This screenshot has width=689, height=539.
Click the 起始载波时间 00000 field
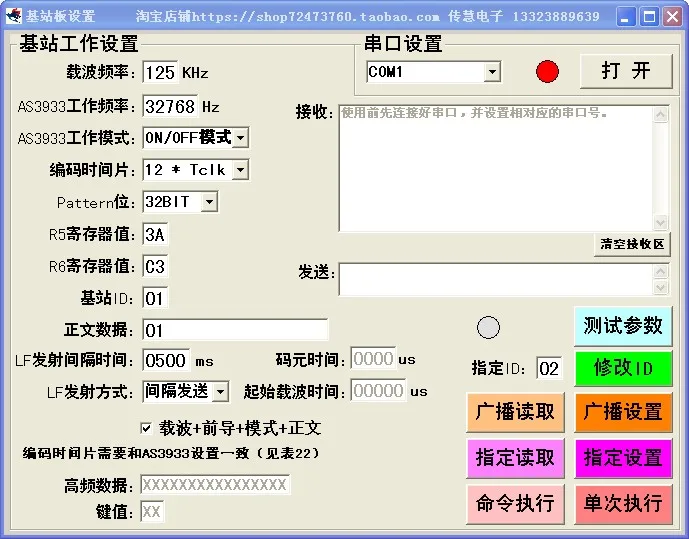coord(378,391)
